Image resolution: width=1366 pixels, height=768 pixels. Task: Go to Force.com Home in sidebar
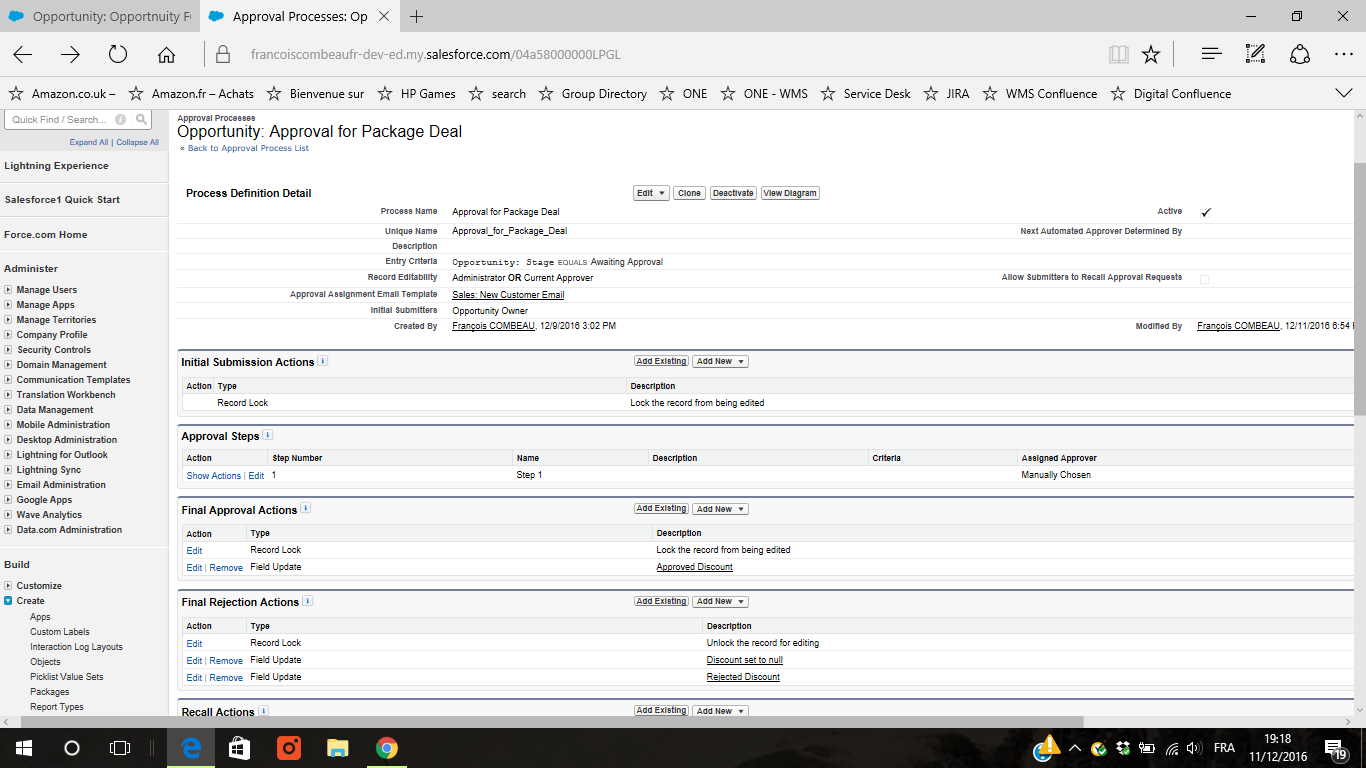click(x=46, y=235)
